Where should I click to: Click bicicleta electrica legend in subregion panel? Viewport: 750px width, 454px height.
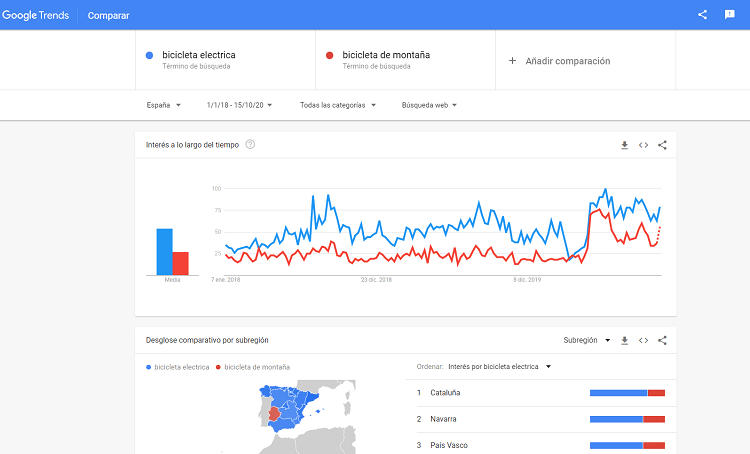pos(177,367)
